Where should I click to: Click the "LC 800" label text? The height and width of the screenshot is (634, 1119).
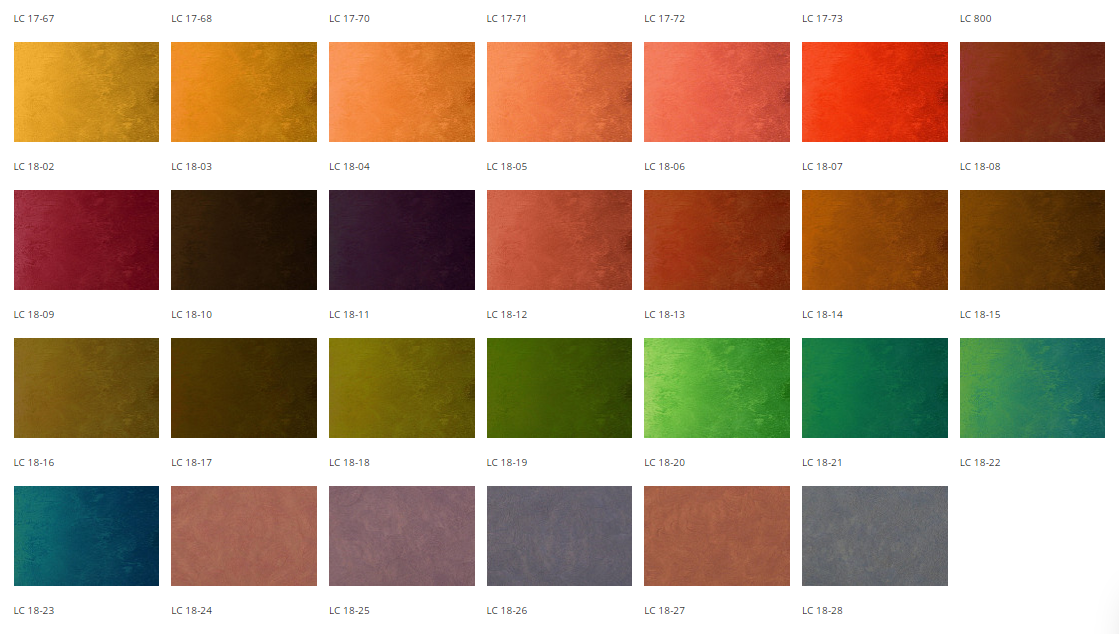click(976, 19)
